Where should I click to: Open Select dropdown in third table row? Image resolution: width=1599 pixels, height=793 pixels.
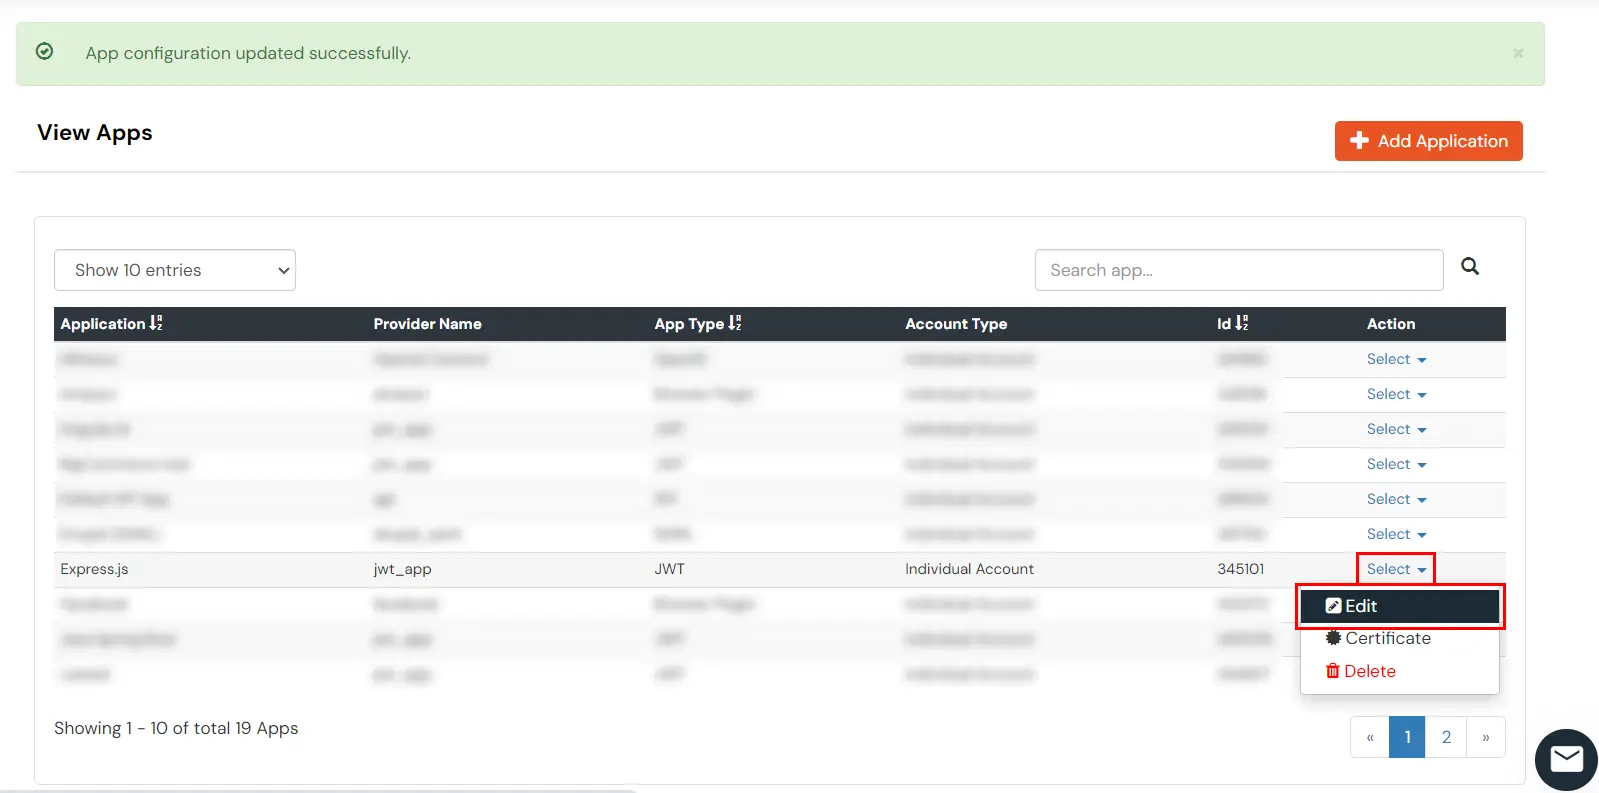pos(1396,429)
